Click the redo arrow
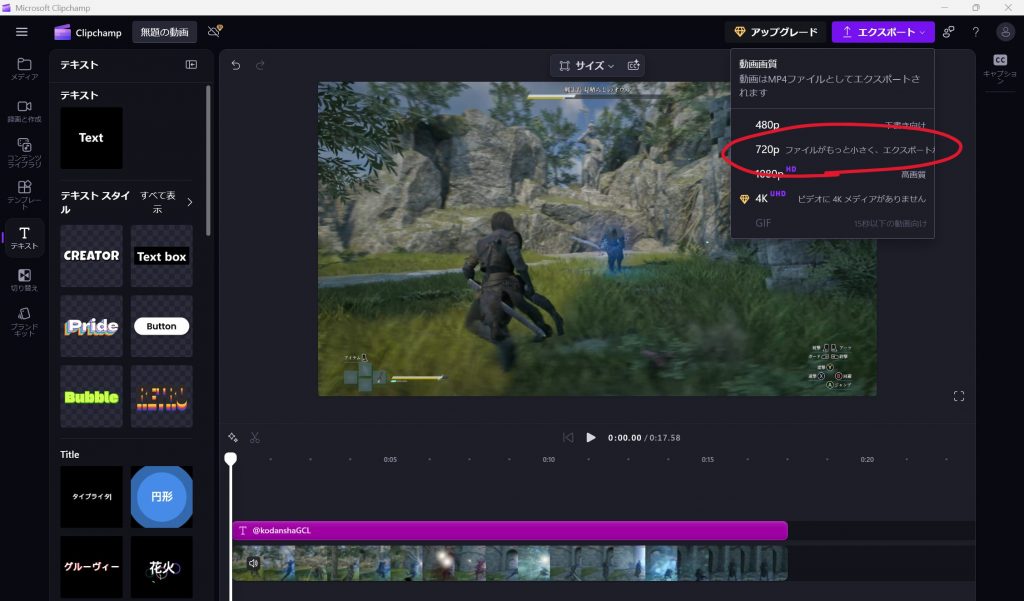 click(x=260, y=65)
